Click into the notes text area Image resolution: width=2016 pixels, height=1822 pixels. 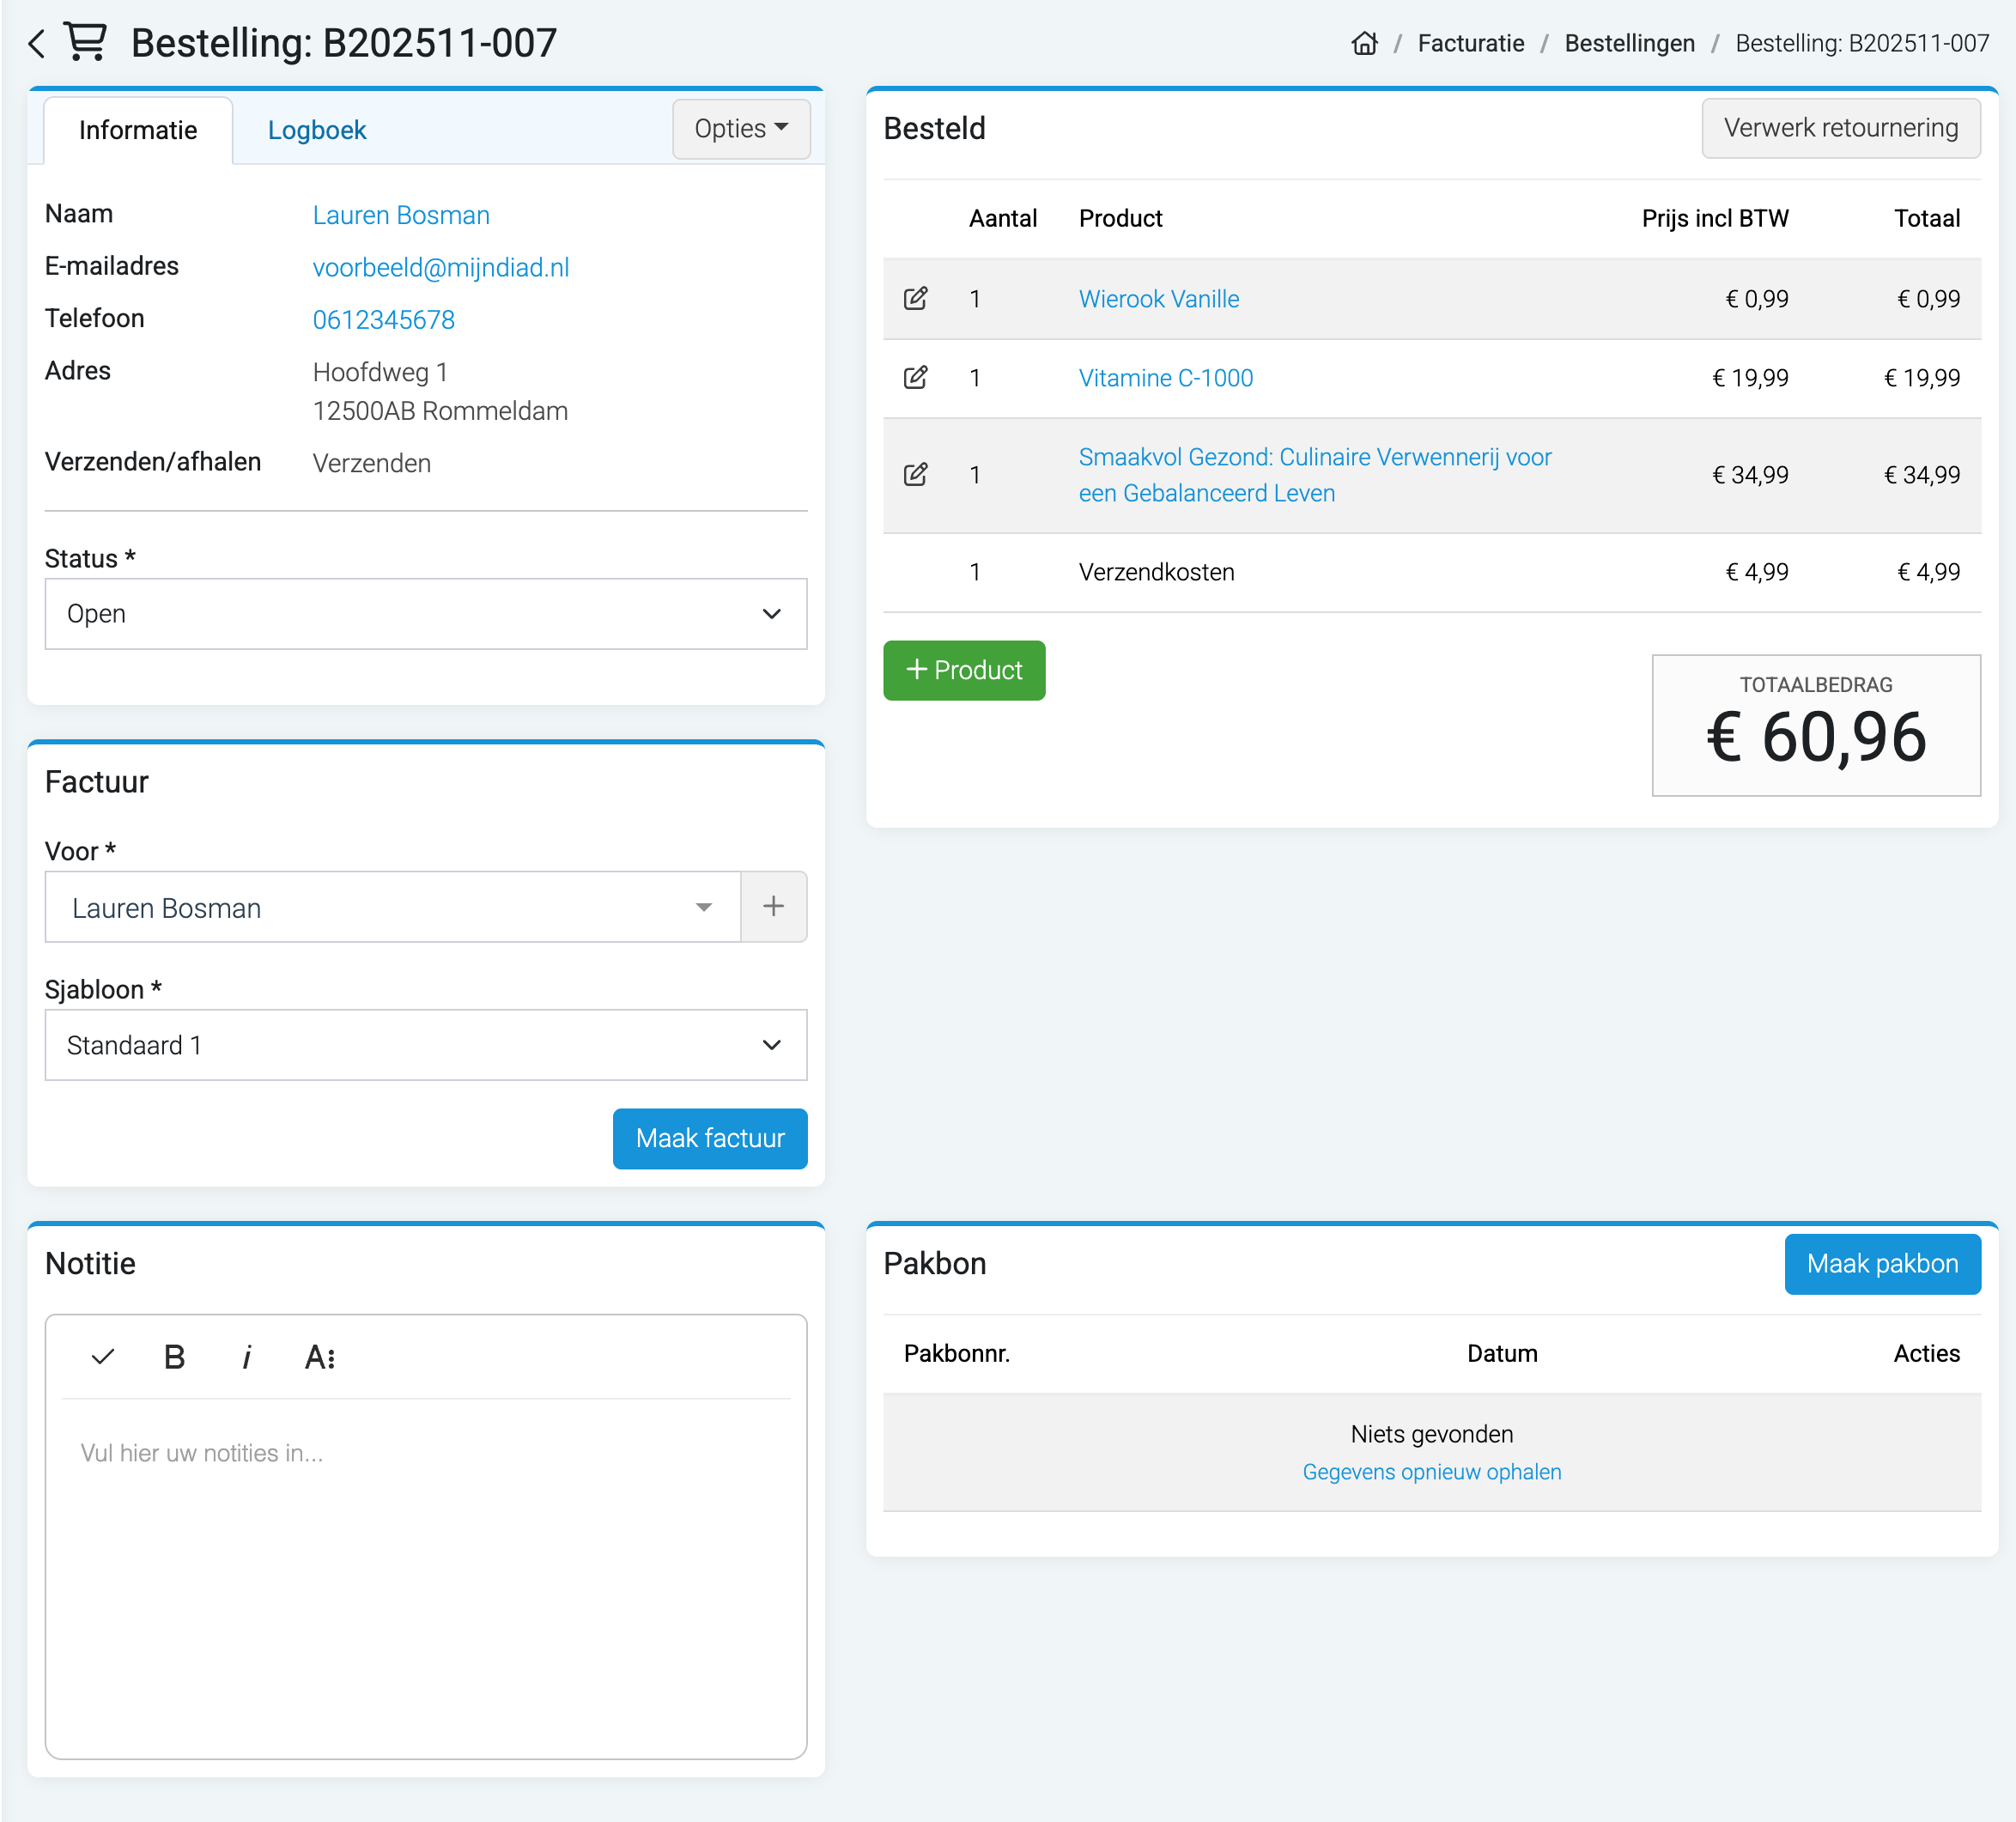click(x=425, y=1570)
